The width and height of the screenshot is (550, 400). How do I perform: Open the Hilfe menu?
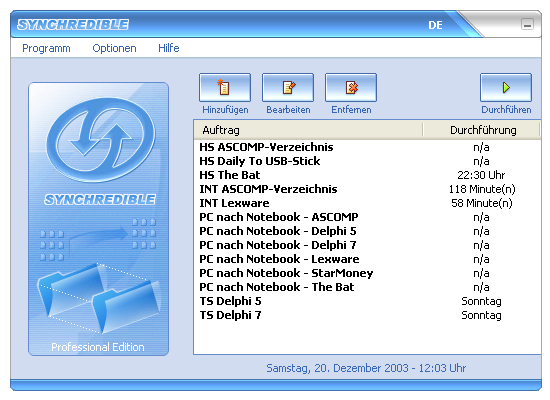(x=169, y=48)
